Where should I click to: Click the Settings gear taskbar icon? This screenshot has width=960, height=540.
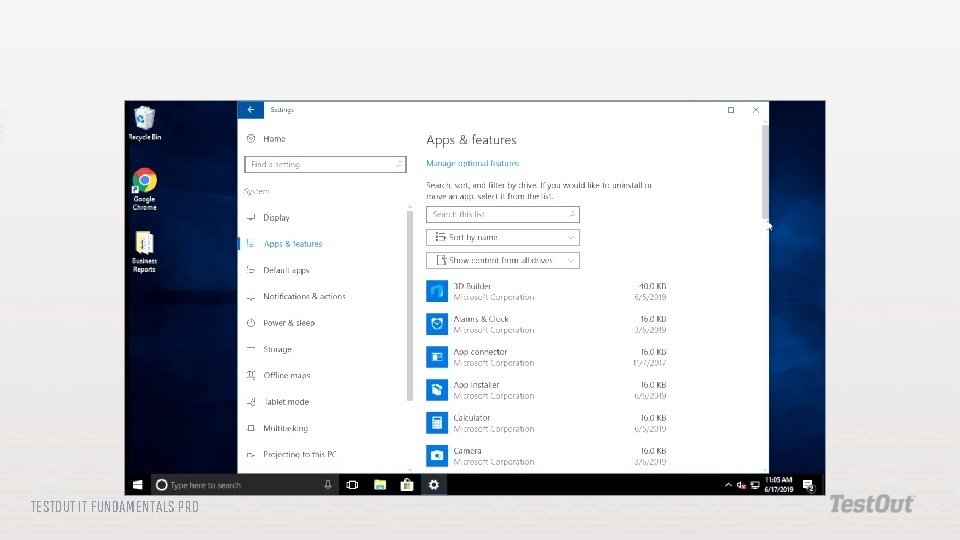433,485
